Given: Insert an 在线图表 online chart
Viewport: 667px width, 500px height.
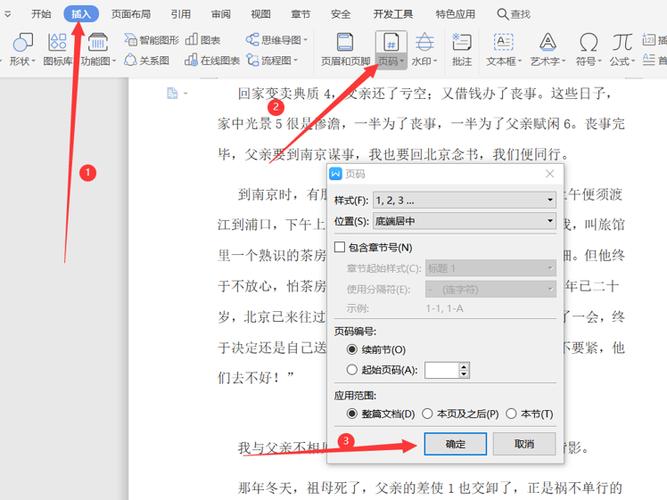Looking at the screenshot, I should 212,60.
